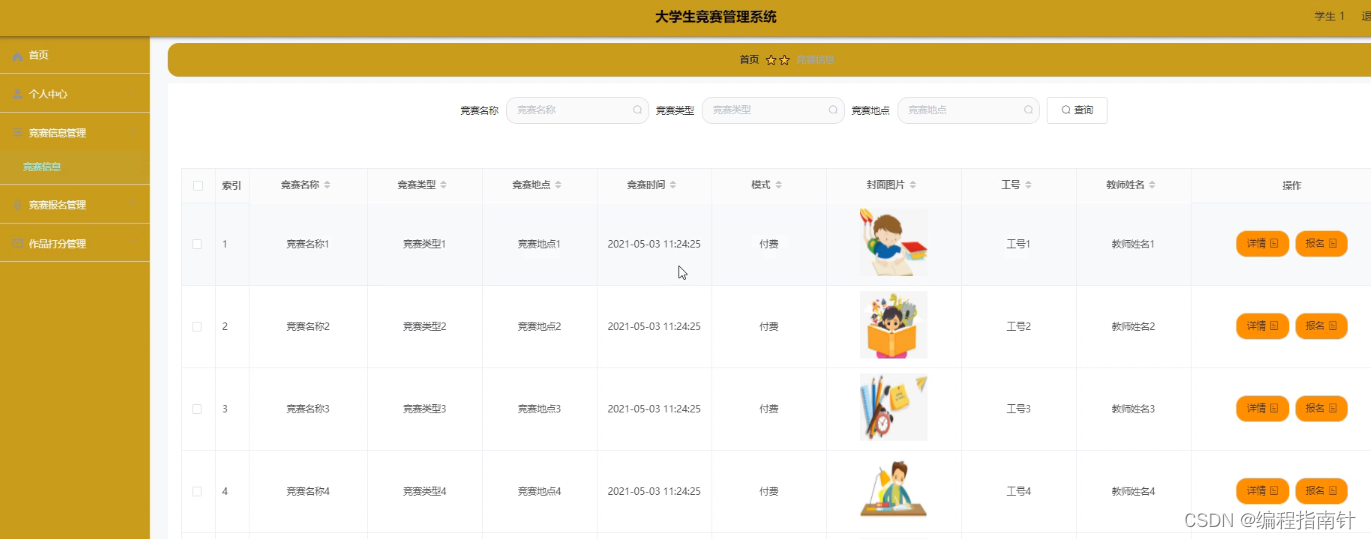Toggle the select-all header checkbox
1371x539 pixels.
pyautogui.click(x=198, y=185)
